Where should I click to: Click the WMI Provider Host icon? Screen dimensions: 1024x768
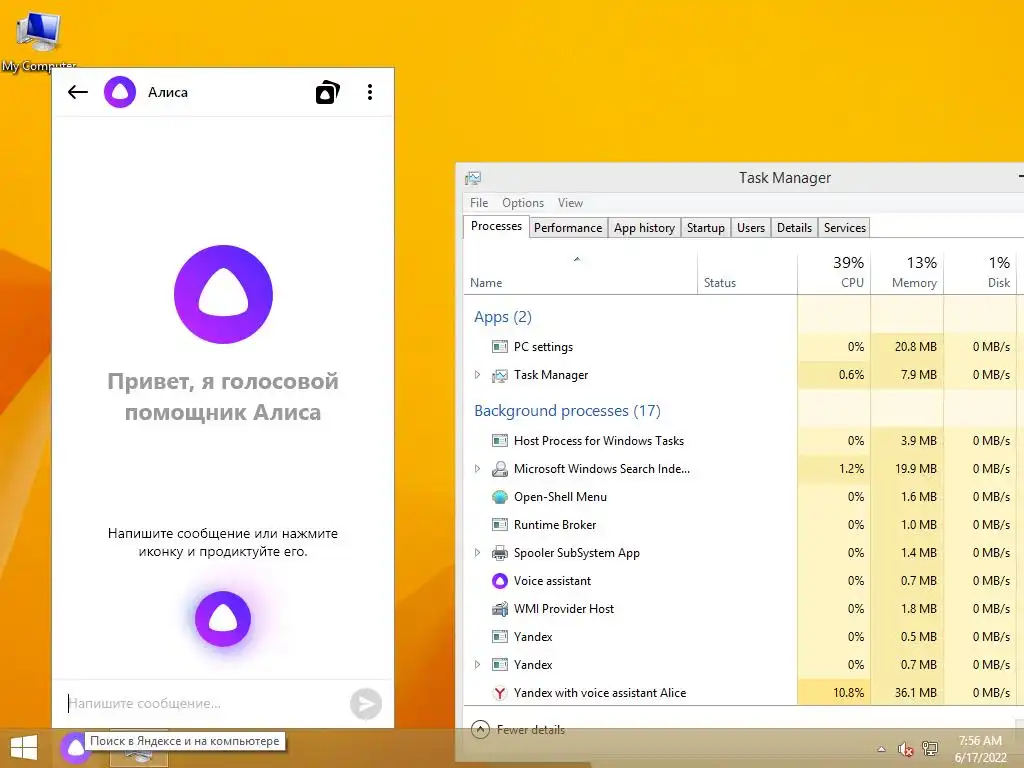(x=500, y=609)
